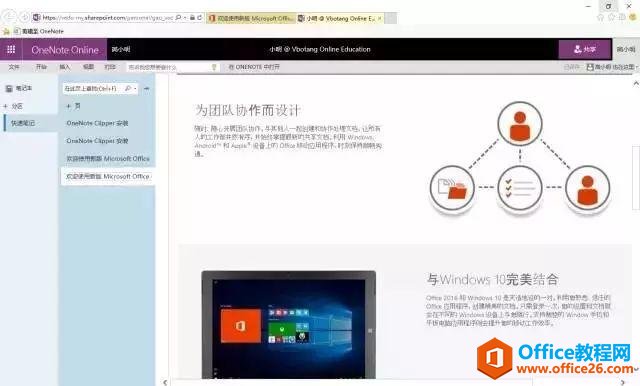
Task: Click the 共享 share button
Action: [x=584, y=49]
